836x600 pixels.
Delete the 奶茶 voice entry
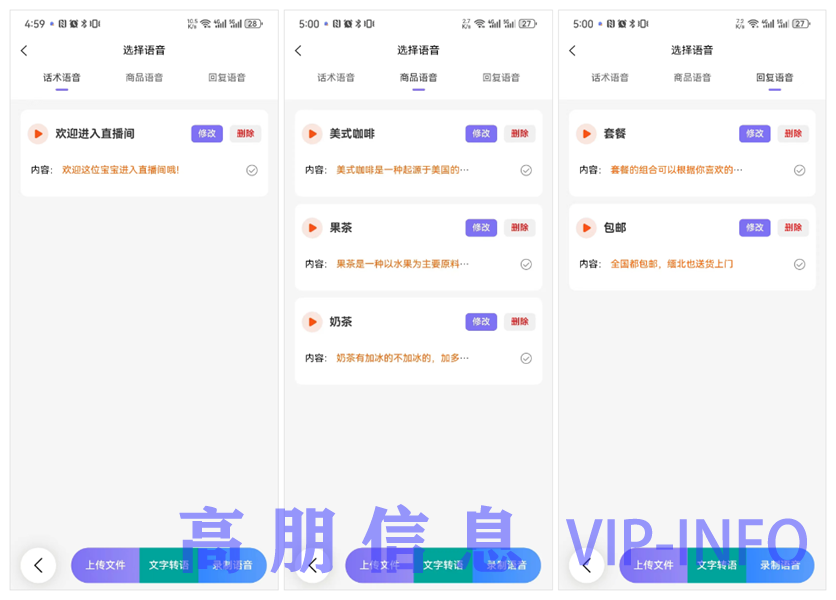click(x=519, y=322)
